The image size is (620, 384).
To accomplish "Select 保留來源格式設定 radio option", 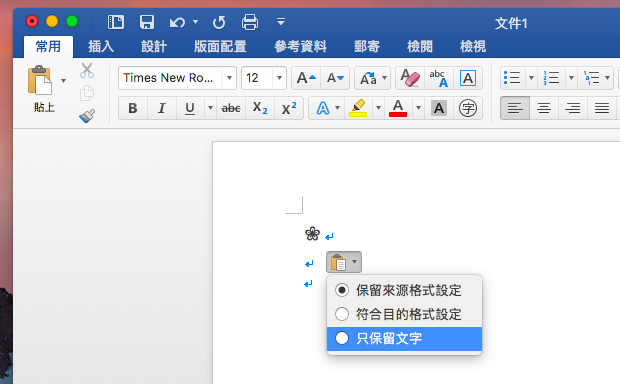I will click(404, 290).
